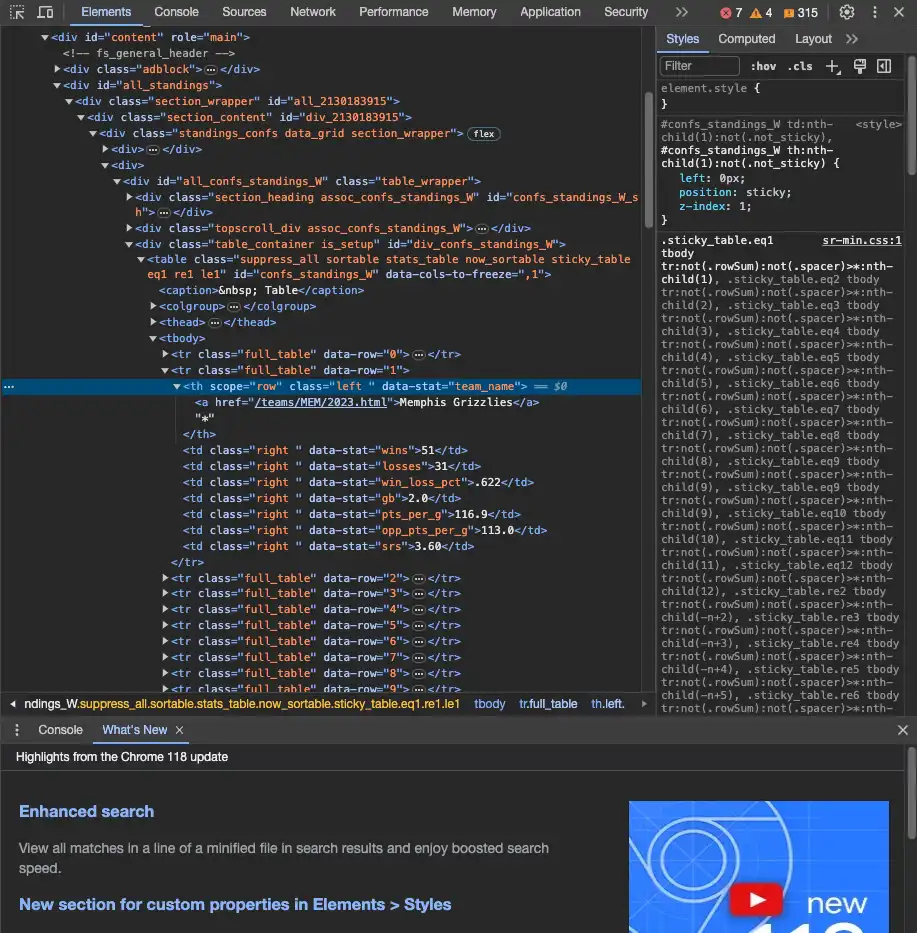
Task: Open the rendering emulations paintbrush icon
Action: pyautogui.click(x=860, y=66)
